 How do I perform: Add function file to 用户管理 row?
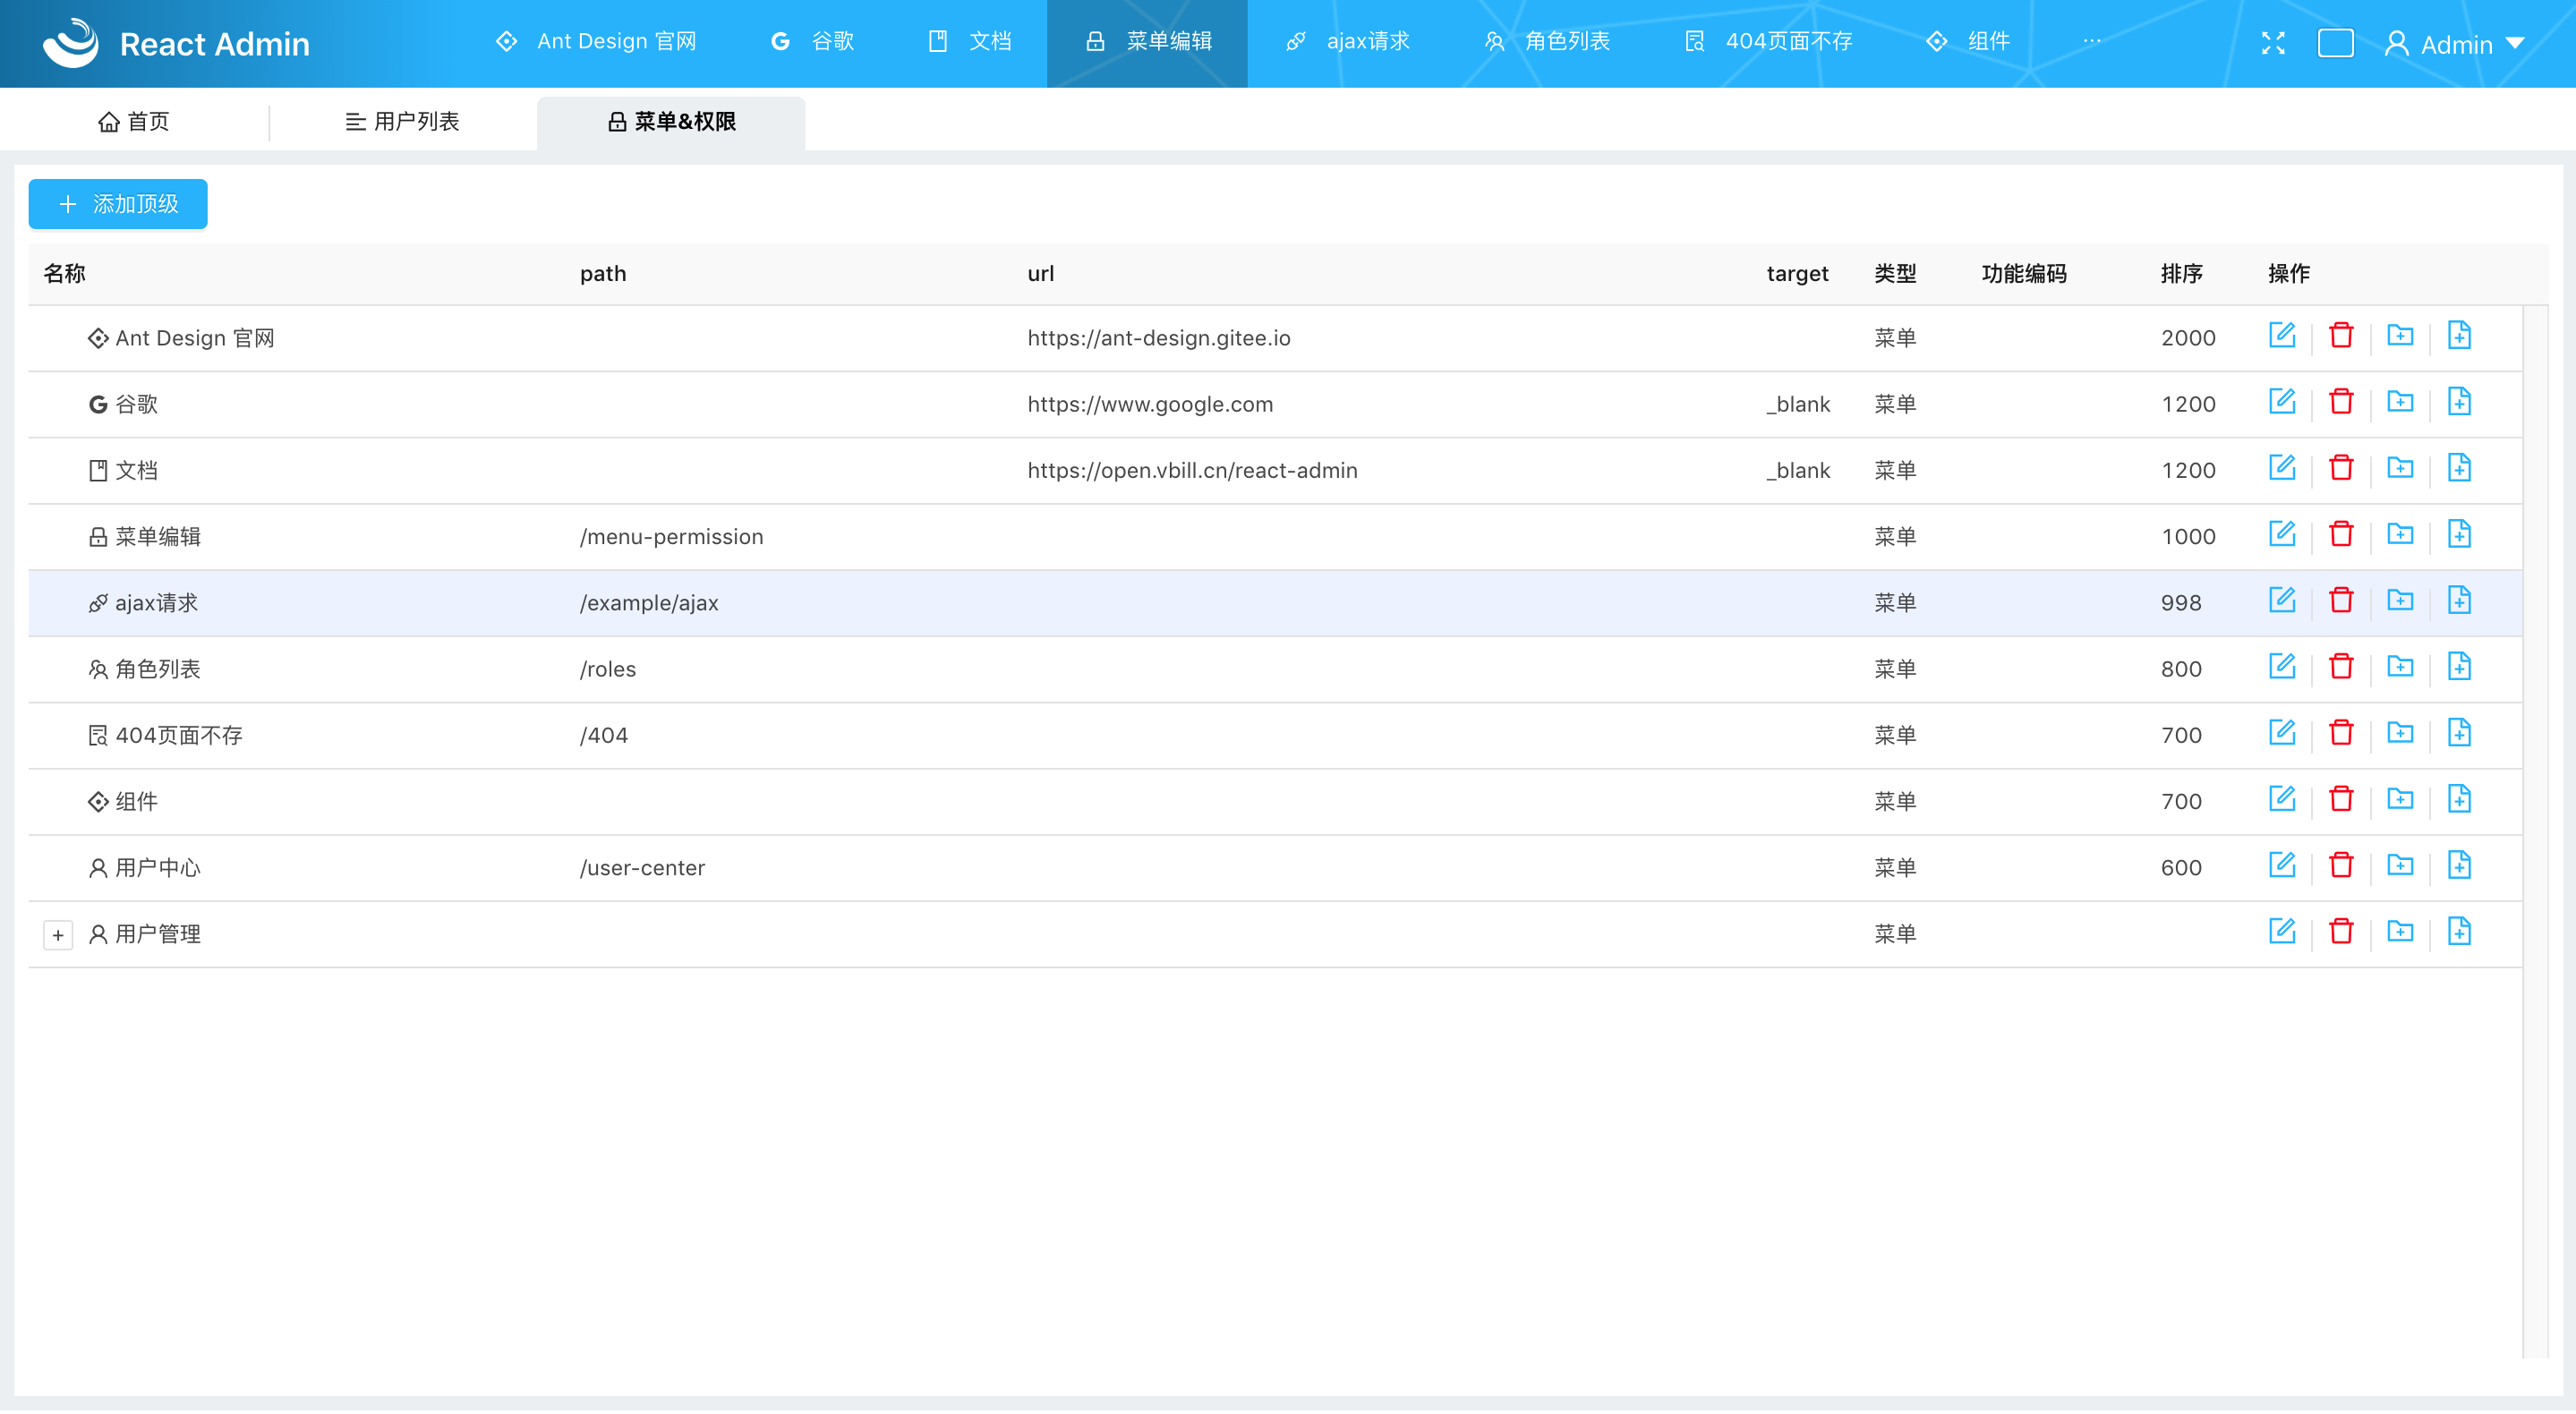[2458, 930]
